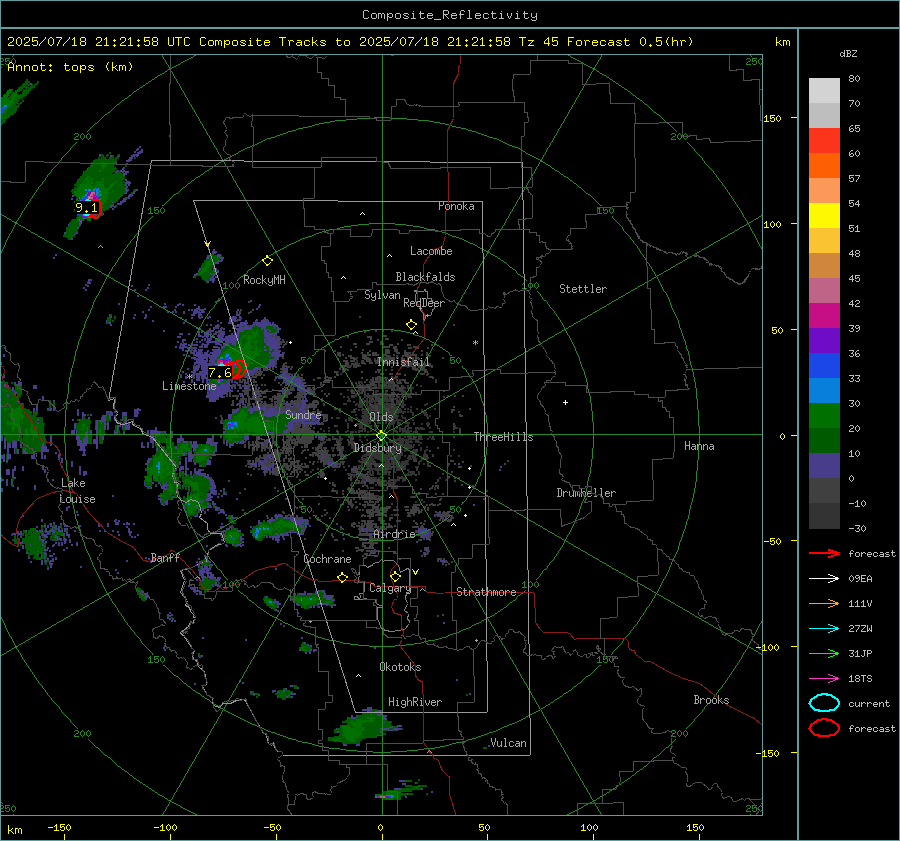
Task: Click the Cochrane city label
Action: [327, 559]
